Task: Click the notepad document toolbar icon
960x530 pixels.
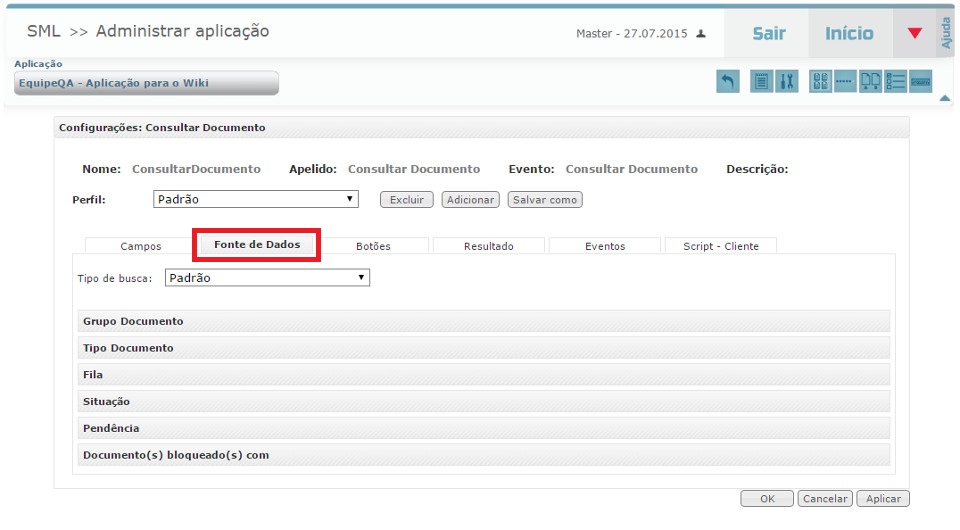Action: [x=761, y=82]
